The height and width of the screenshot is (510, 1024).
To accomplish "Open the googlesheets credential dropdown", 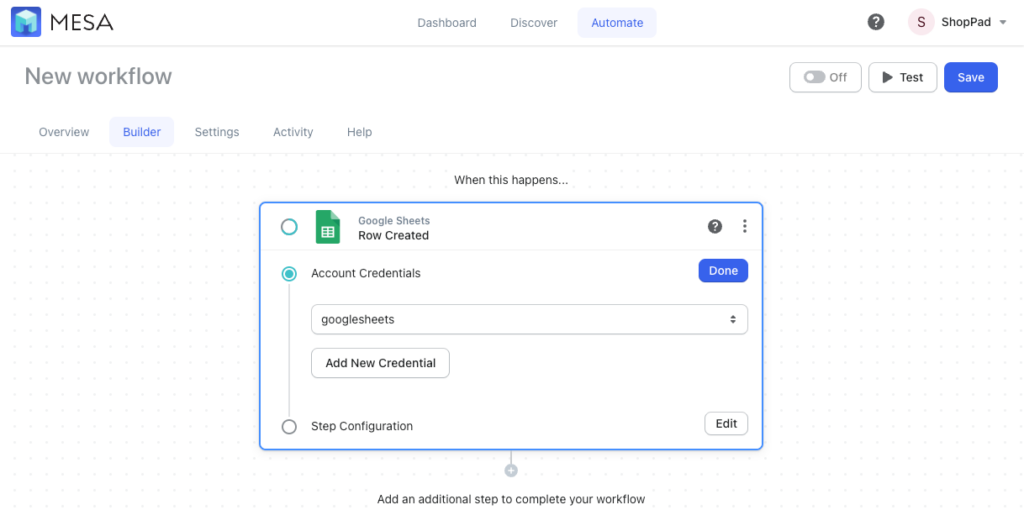I will [530, 319].
